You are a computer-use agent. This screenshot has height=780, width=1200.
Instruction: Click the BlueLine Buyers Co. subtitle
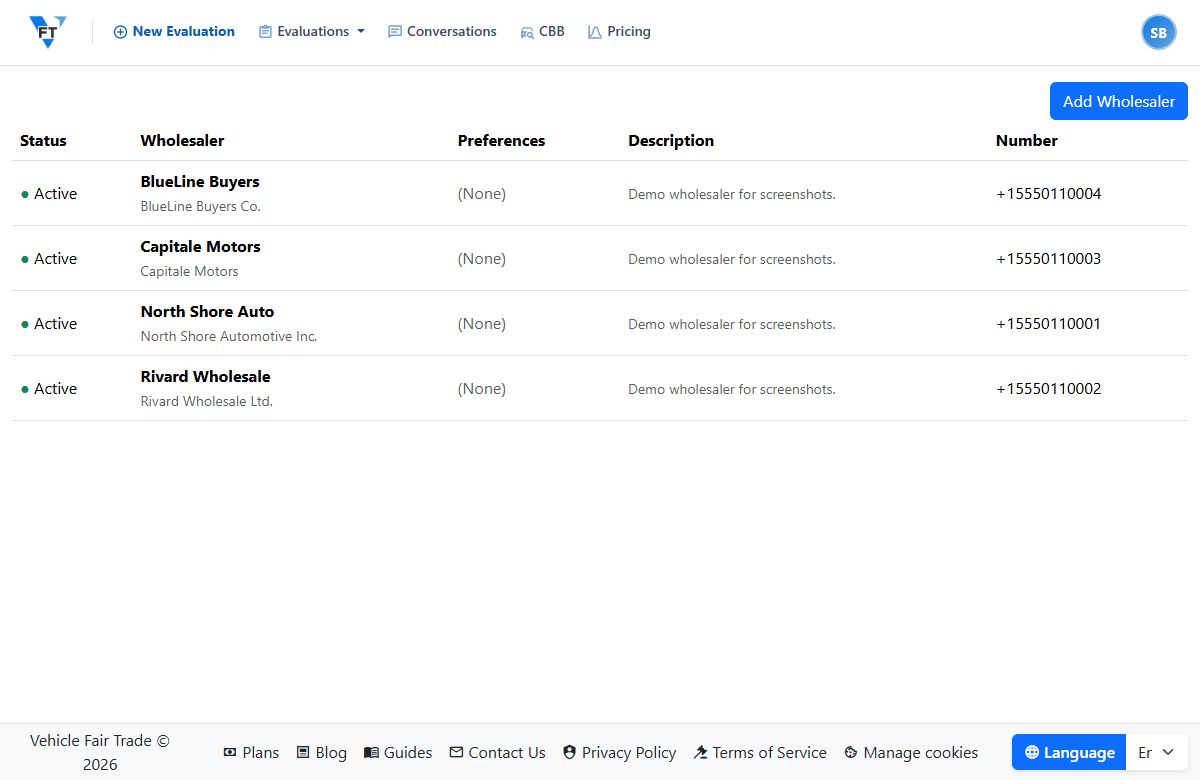(x=200, y=207)
